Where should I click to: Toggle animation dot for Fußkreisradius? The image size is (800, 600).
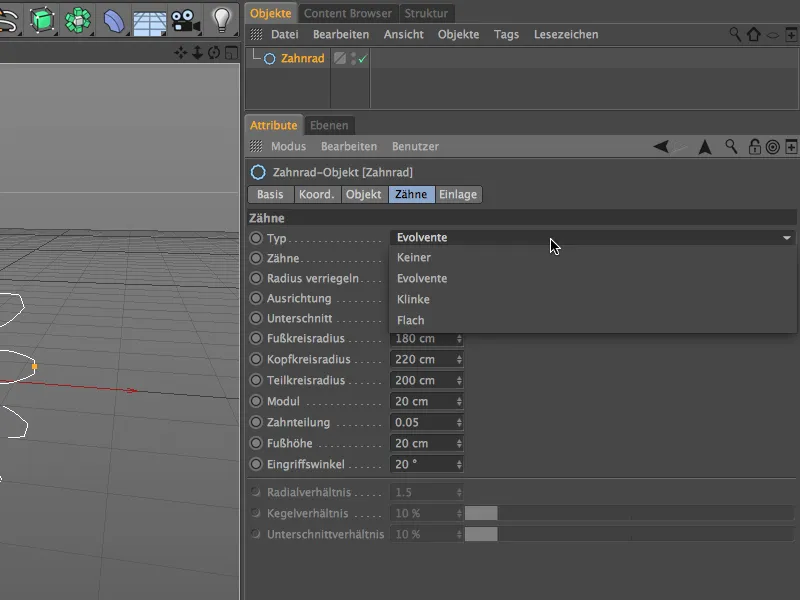pos(256,338)
